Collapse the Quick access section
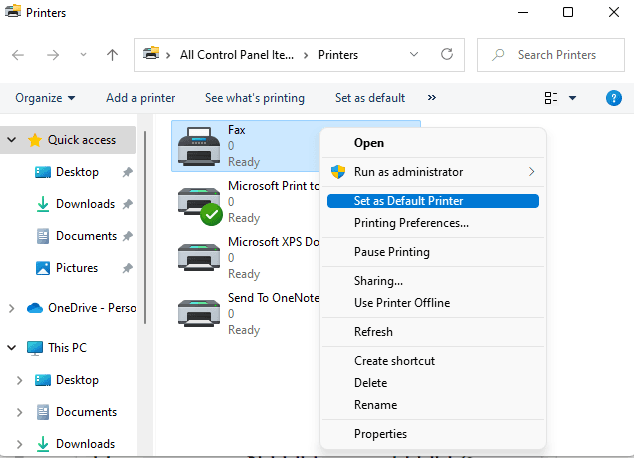 tap(12, 140)
